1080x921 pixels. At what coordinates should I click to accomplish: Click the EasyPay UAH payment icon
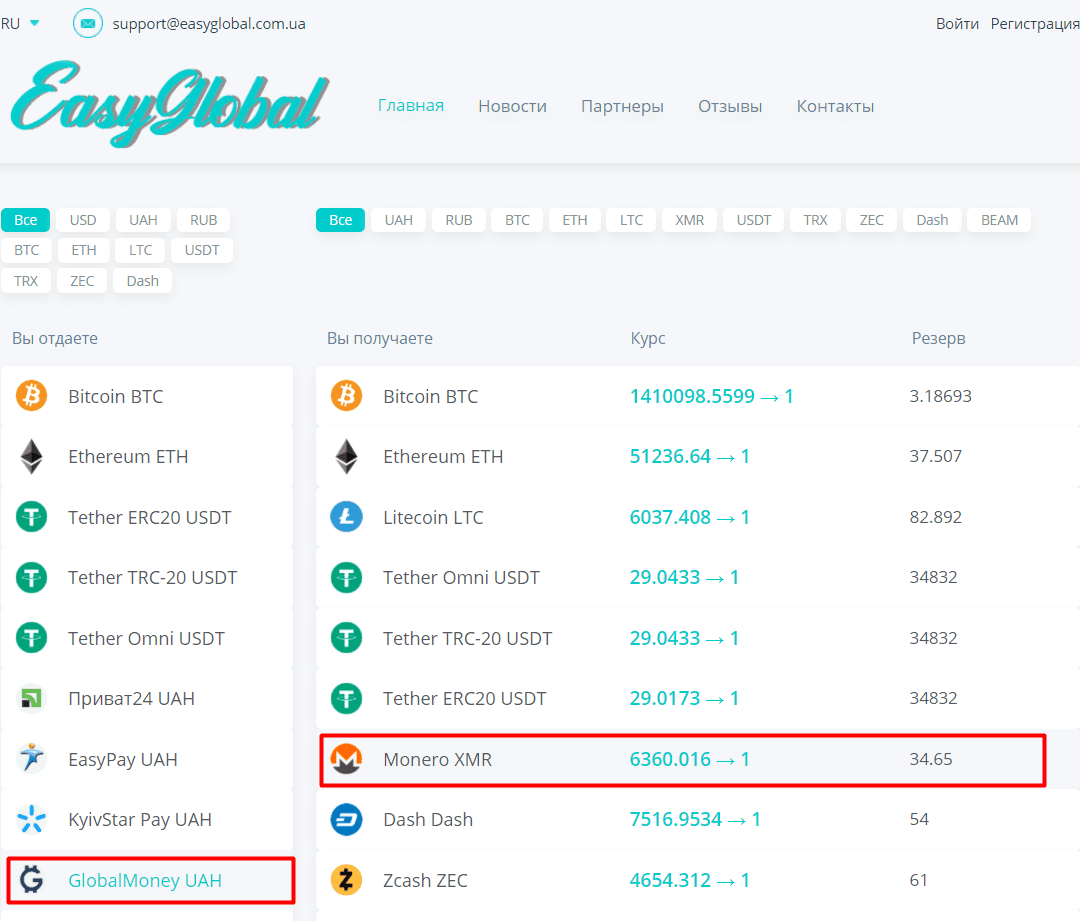(x=31, y=758)
